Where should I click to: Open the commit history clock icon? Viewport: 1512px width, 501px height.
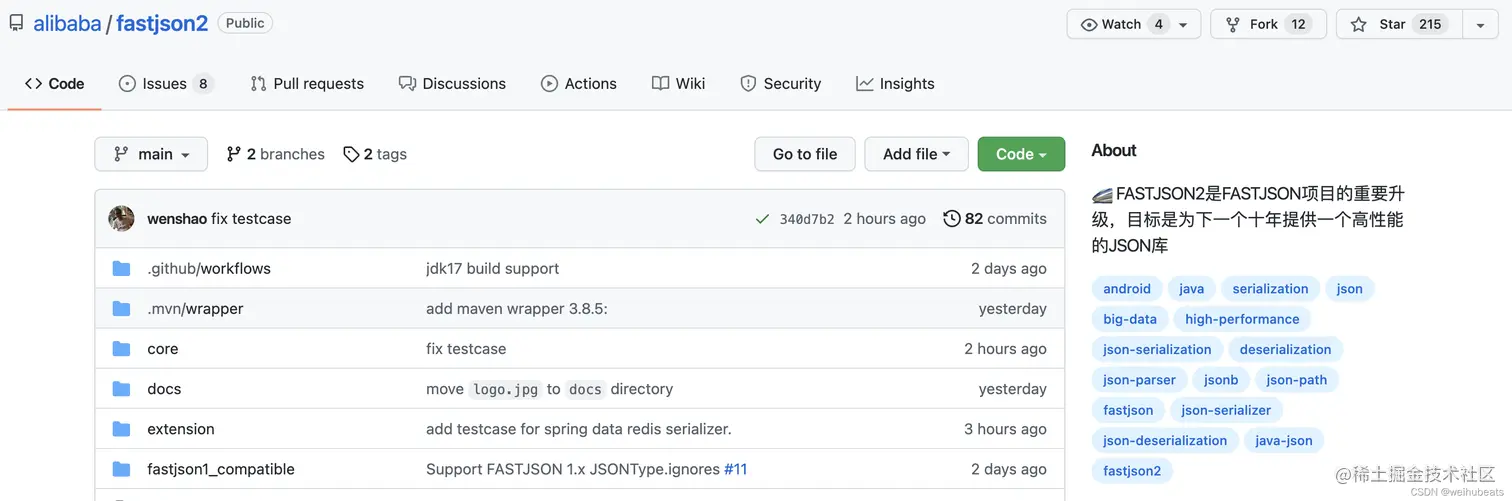click(x=952, y=219)
